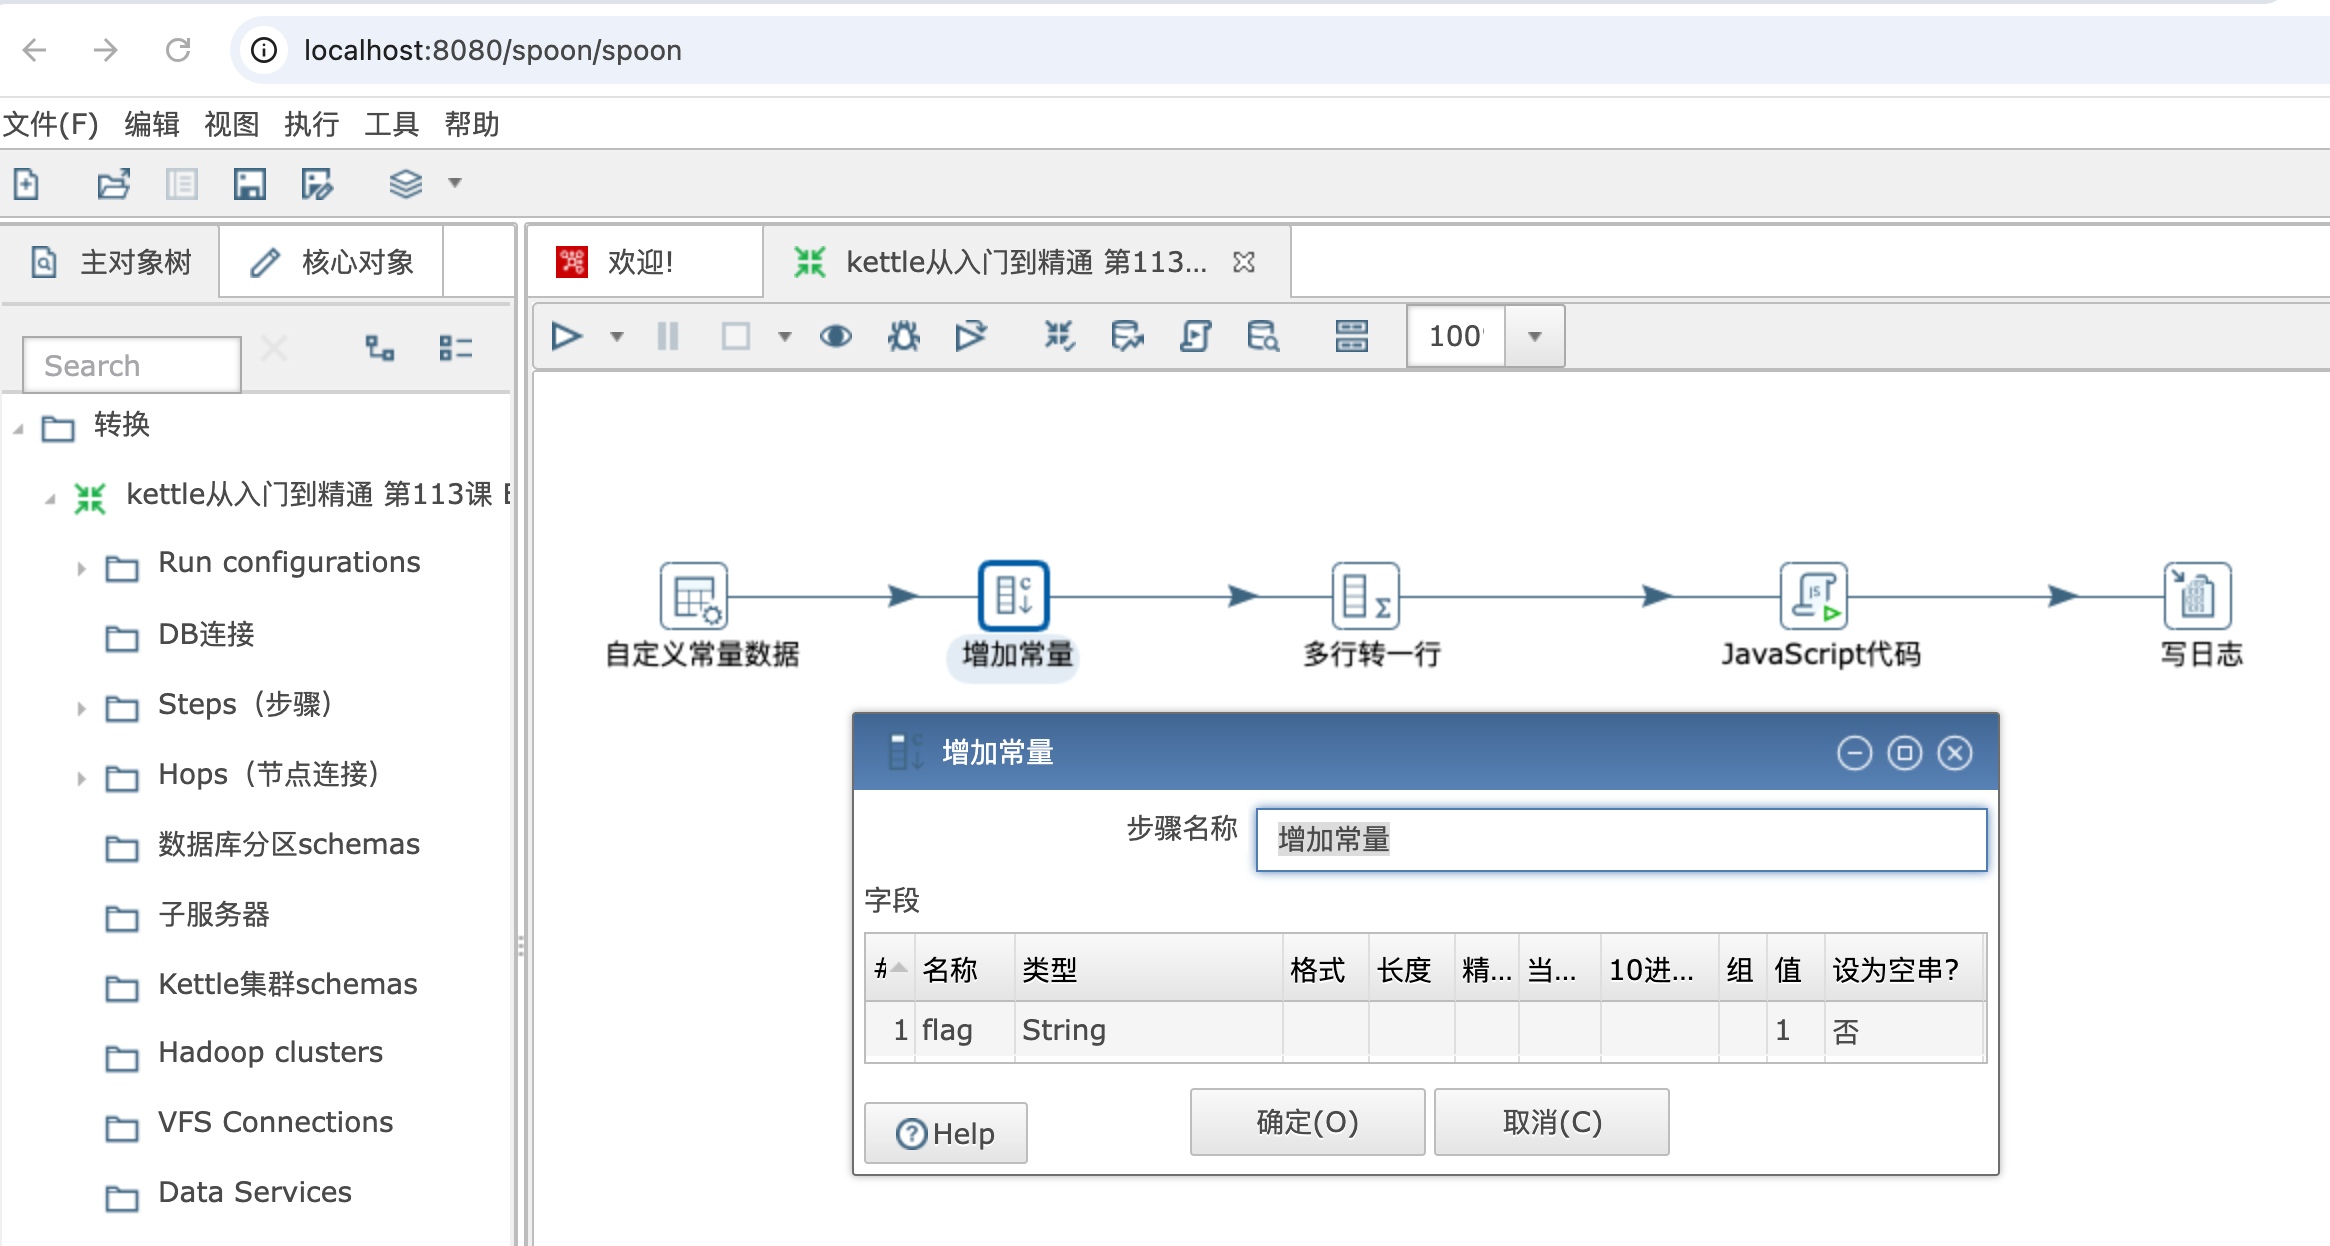Expand the Steps (步骤) tree node

pyautogui.click(x=82, y=708)
